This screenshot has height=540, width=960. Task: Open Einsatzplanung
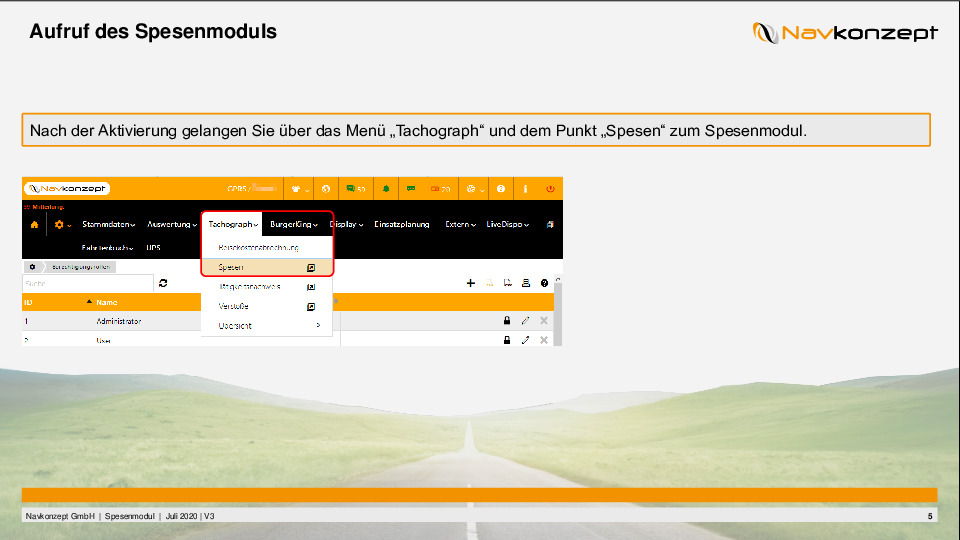(402, 225)
